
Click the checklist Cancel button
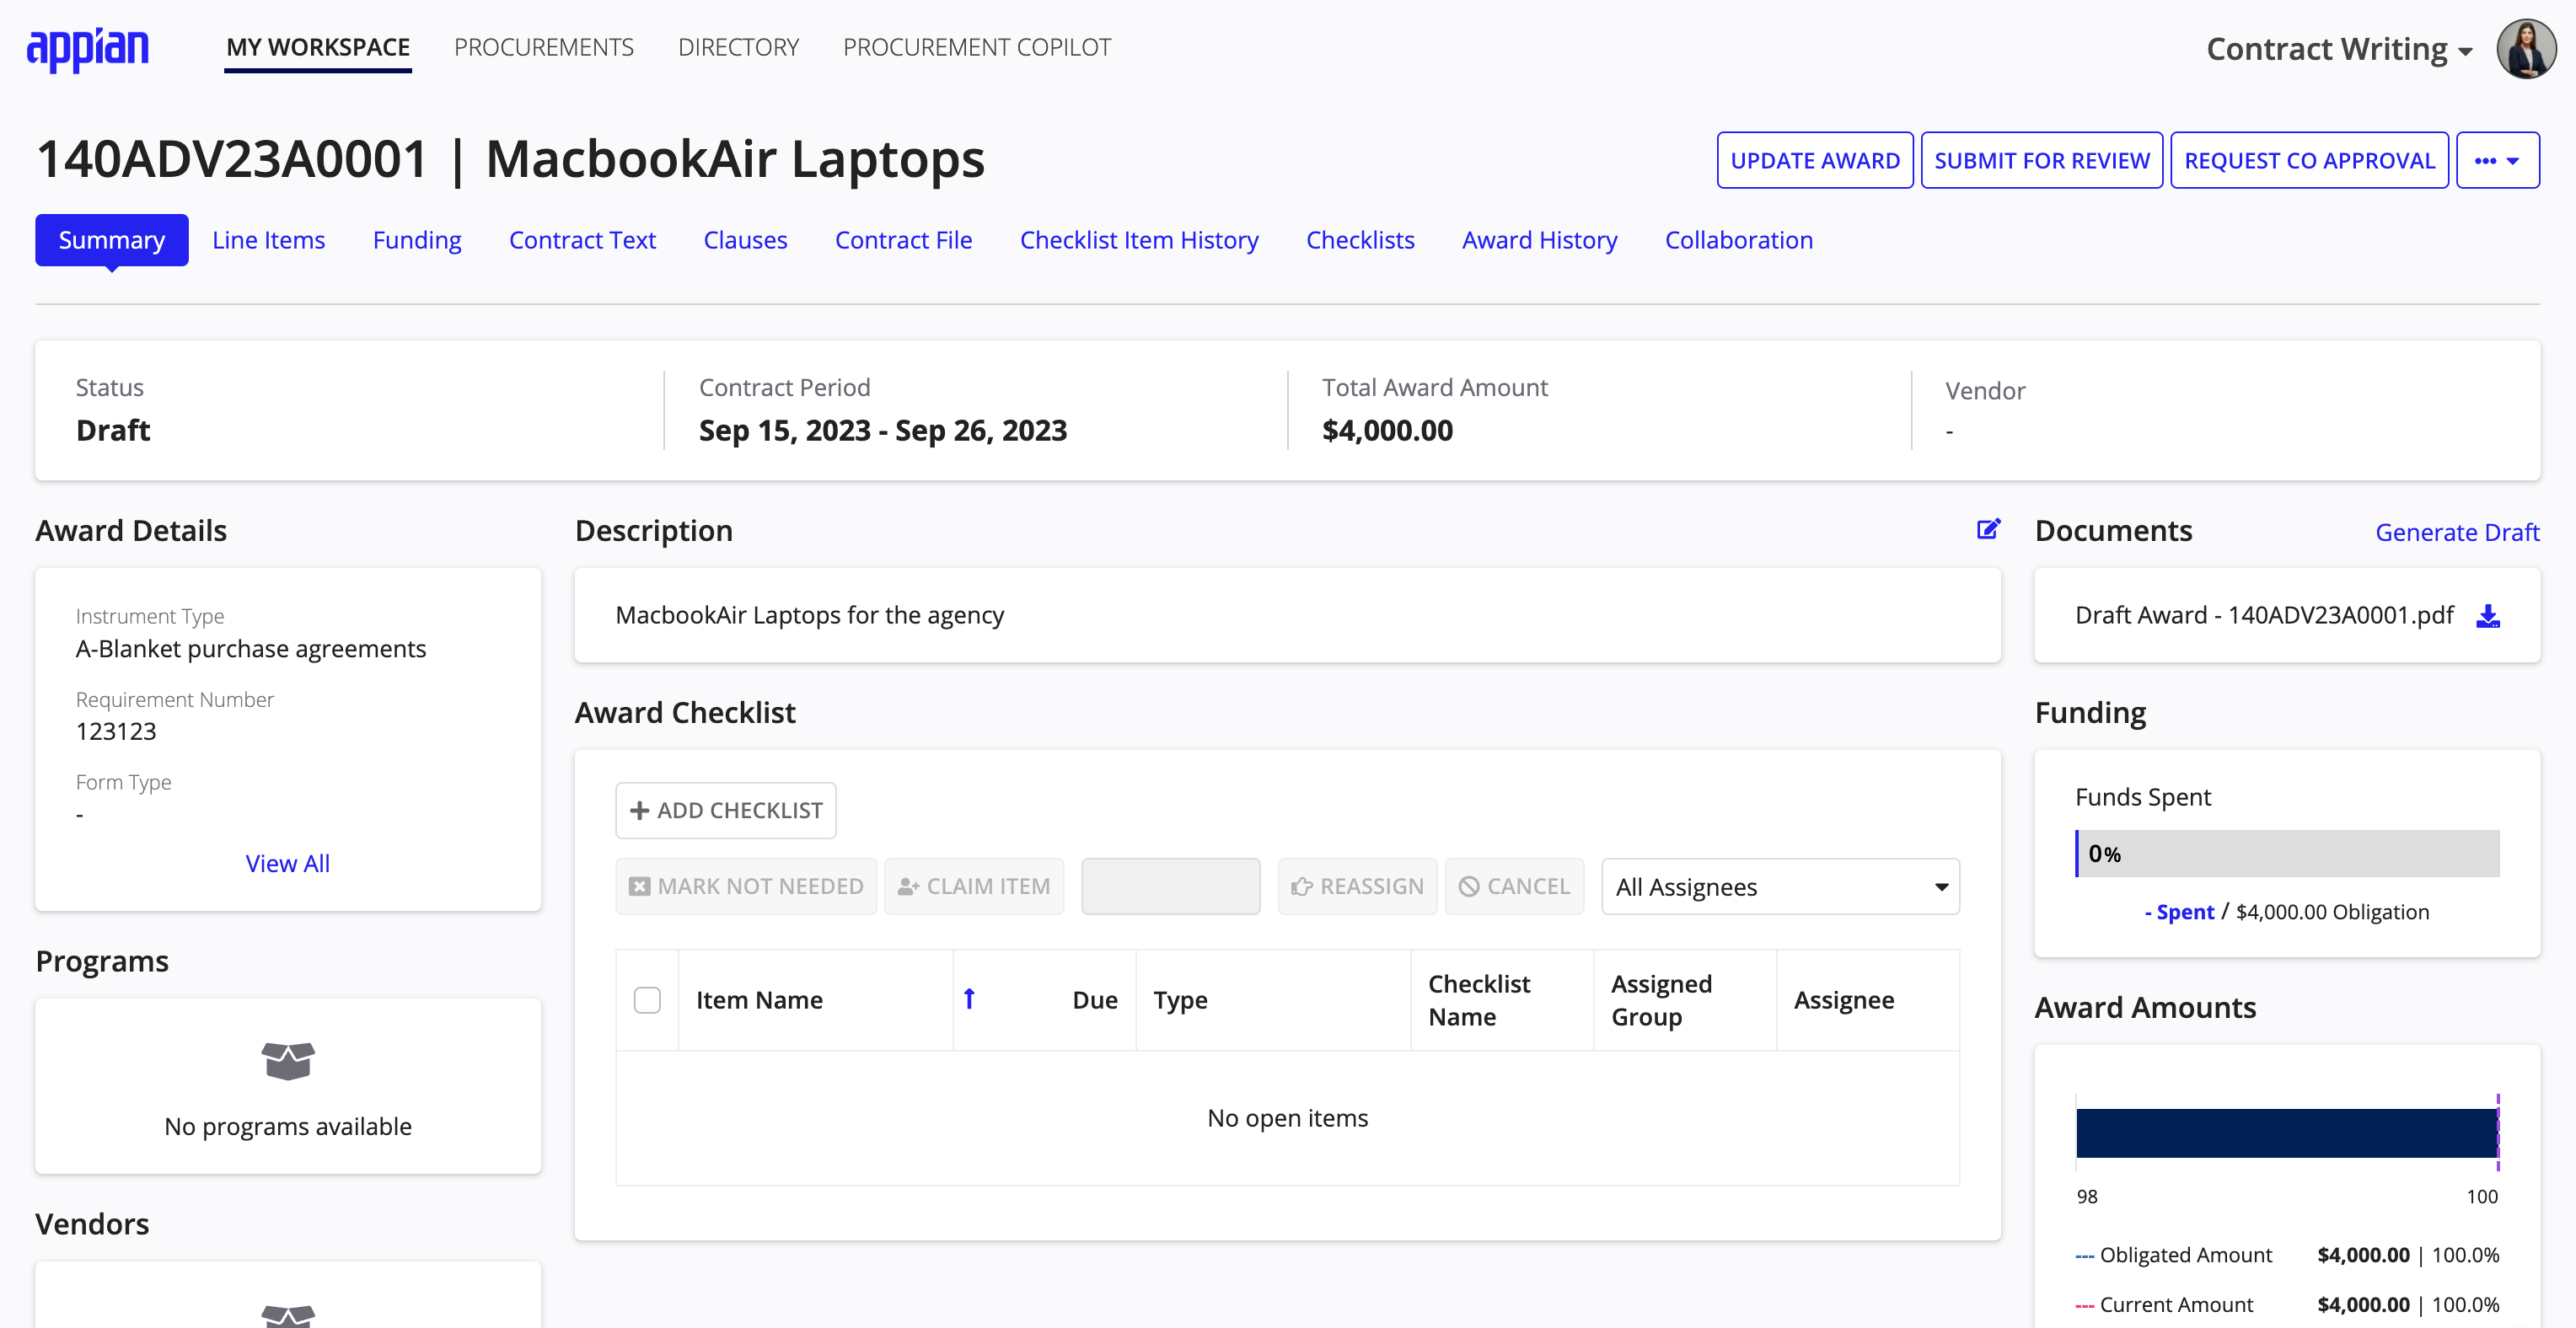(x=1514, y=886)
